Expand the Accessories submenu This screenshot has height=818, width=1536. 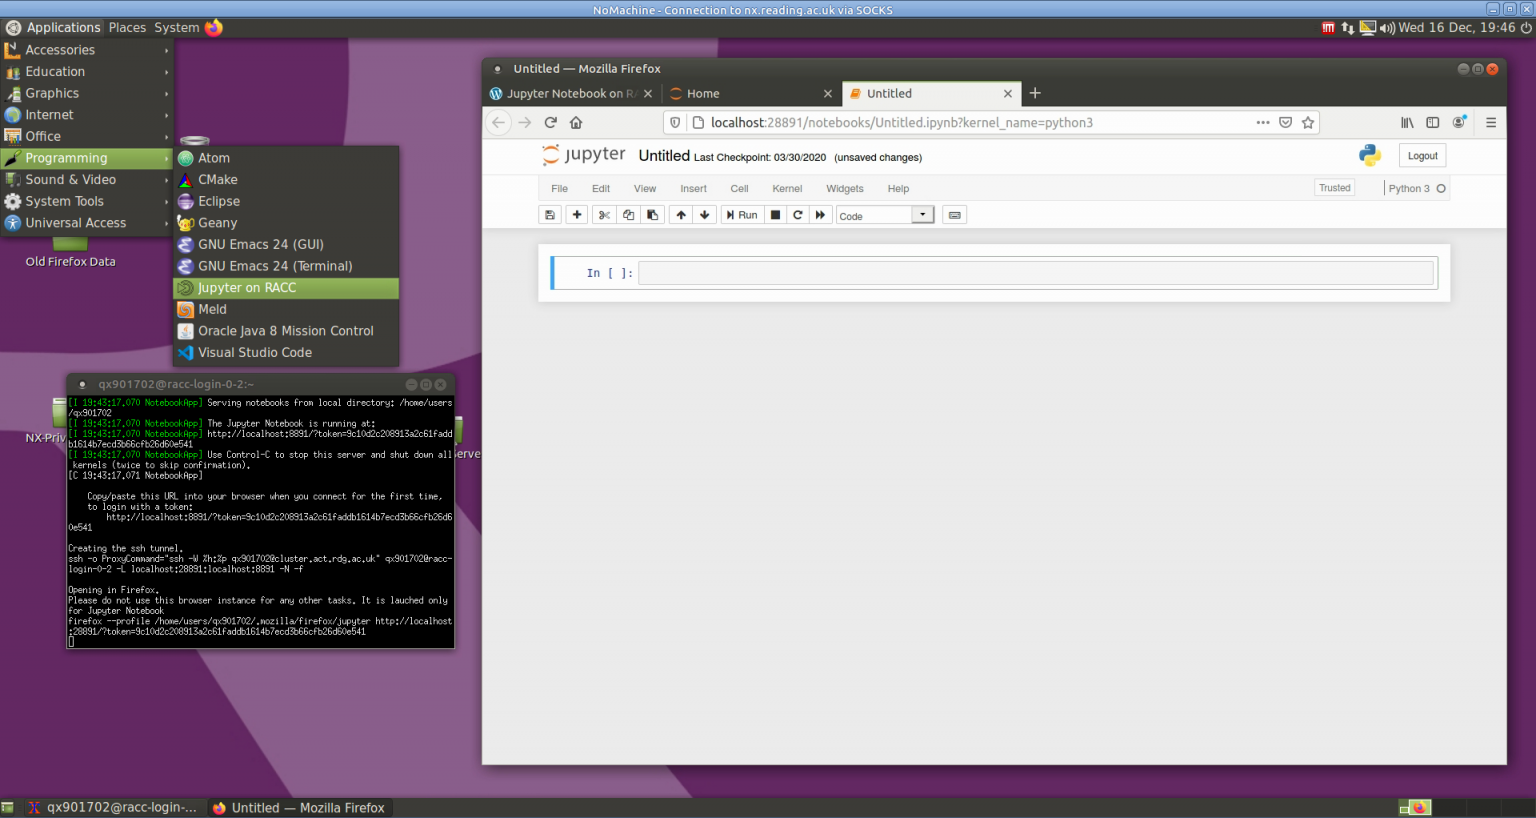[86, 50]
